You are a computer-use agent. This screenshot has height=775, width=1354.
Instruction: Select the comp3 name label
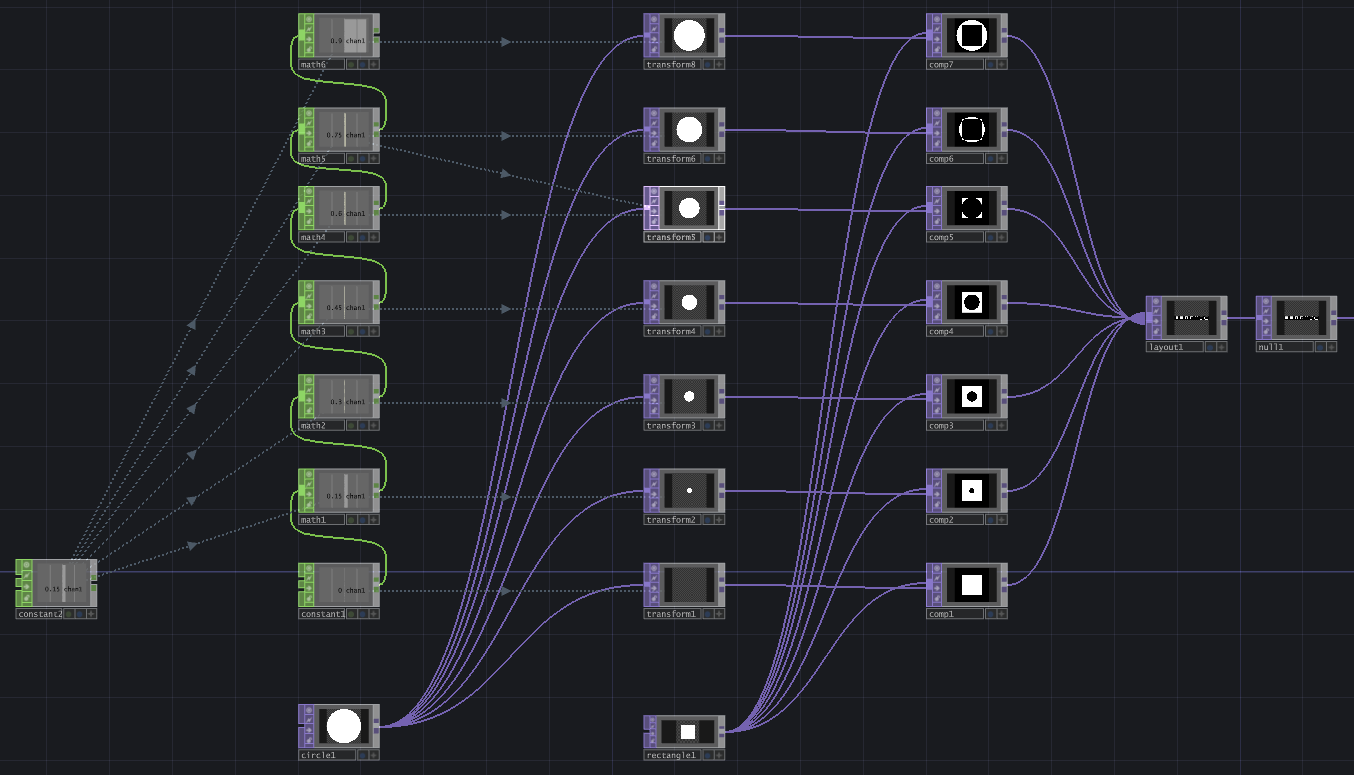tap(954, 425)
